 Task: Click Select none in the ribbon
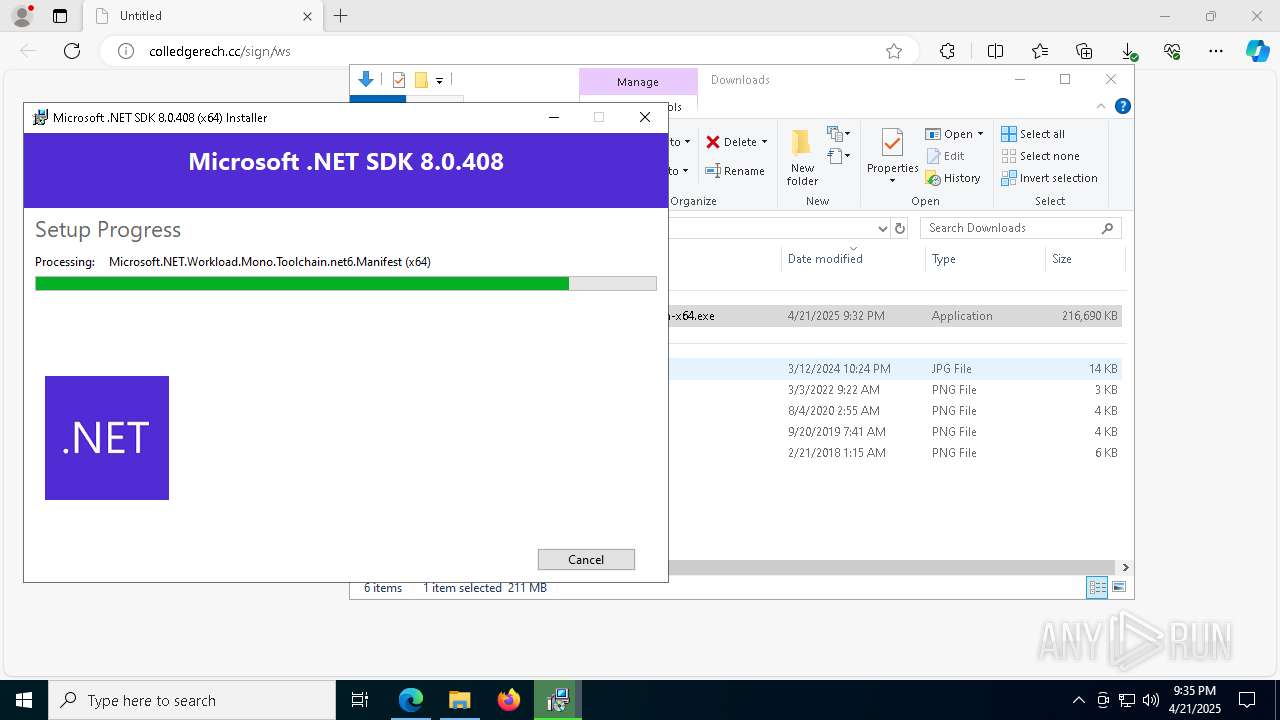(x=1040, y=156)
